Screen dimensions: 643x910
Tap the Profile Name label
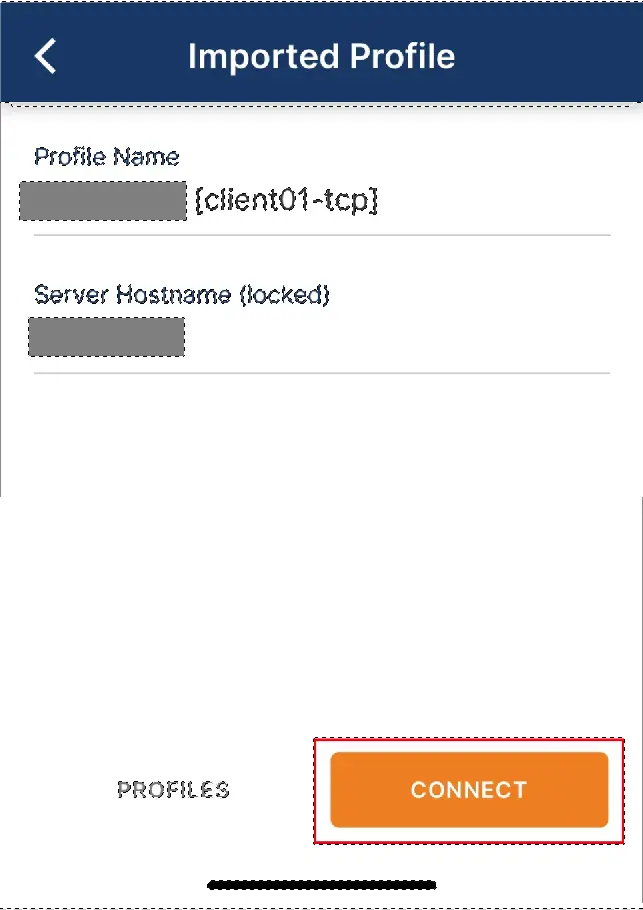[x=107, y=157]
